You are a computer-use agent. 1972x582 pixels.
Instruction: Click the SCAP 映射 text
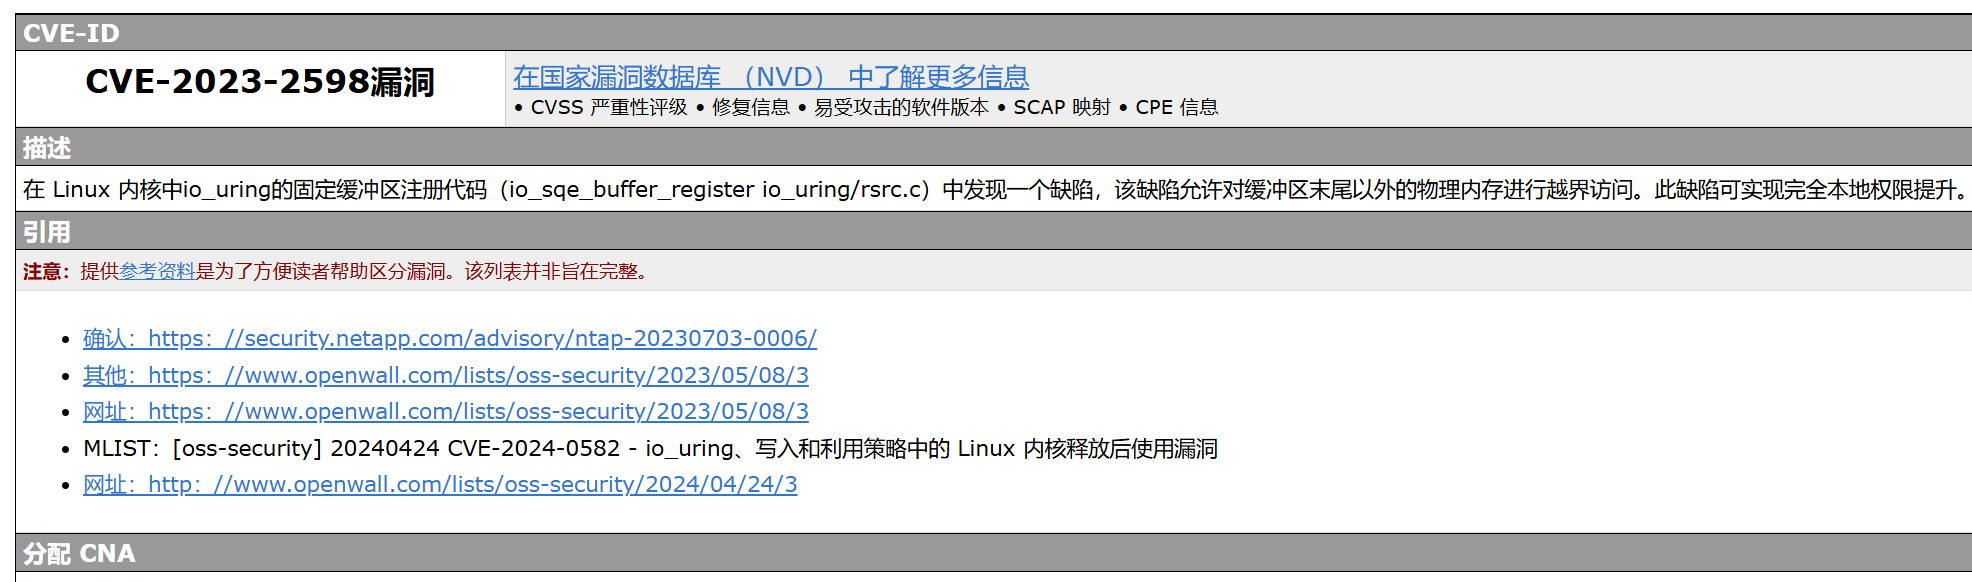point(1062,107)
